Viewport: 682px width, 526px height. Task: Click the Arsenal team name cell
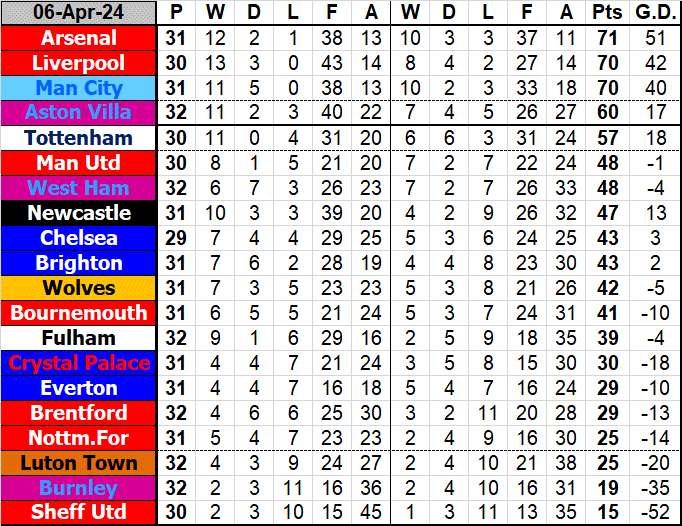[x=79, y=38]
